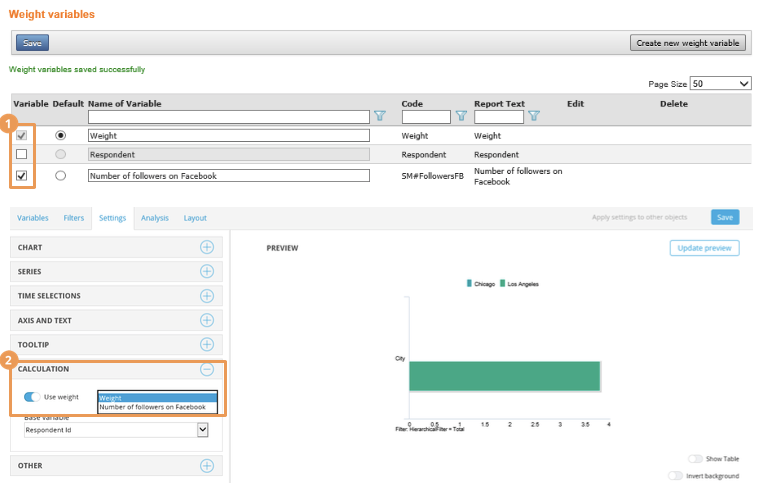
Task: Choose Number of followers on Facebook option
Action: click(152, 407)
